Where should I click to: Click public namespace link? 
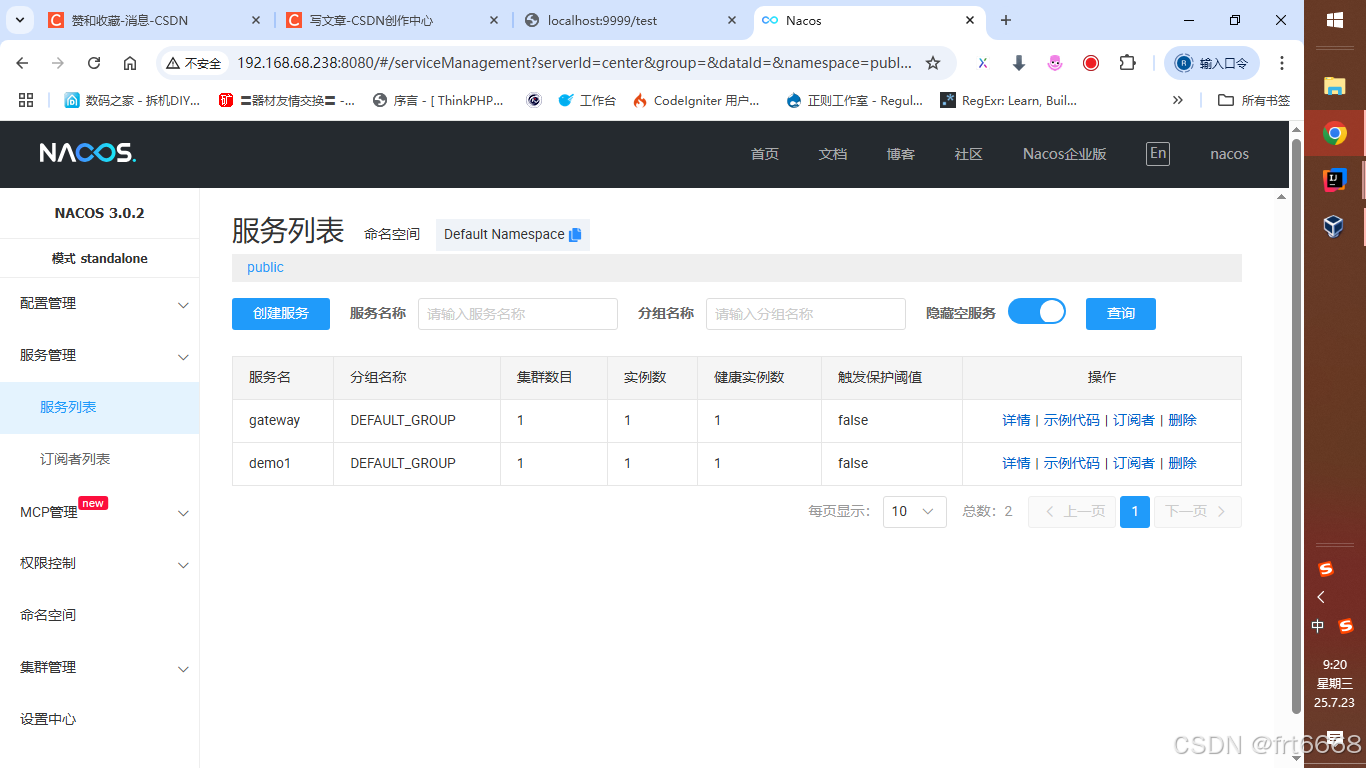point(265,268)
